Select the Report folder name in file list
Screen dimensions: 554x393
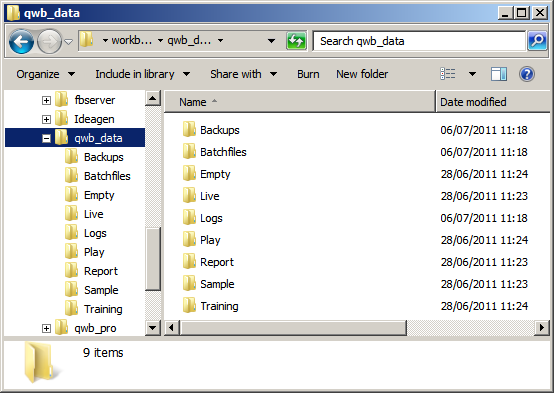pyautogui.click(x=217, y=262)
